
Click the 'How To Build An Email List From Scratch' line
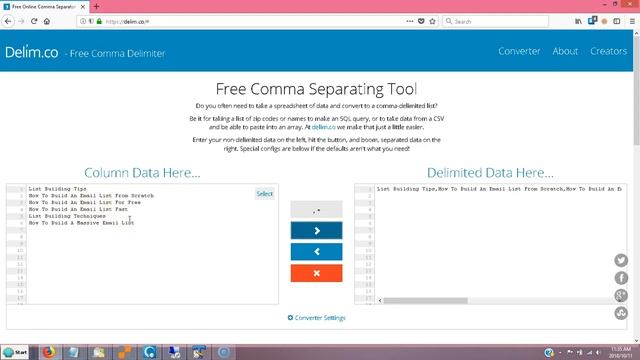pyautogui.click(x=91, y=196)
